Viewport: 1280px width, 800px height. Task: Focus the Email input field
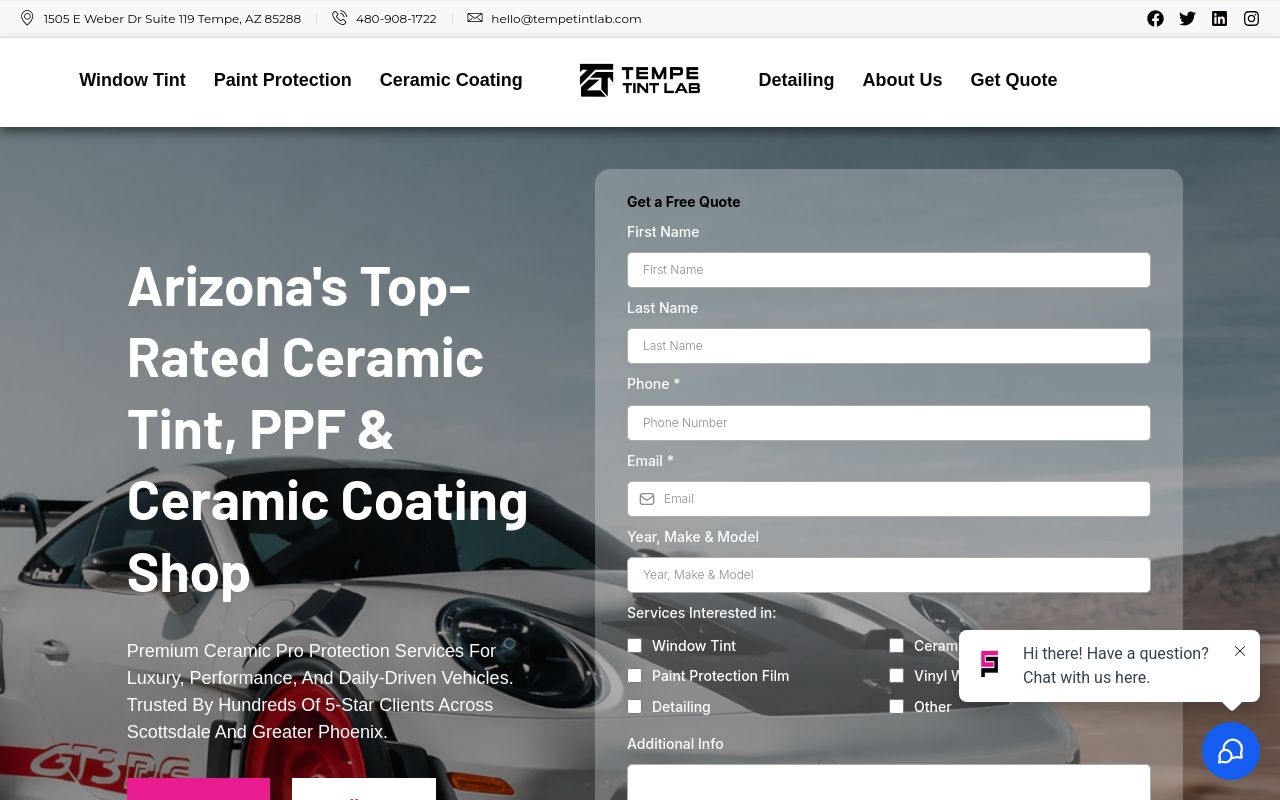(x=888, y=499)
